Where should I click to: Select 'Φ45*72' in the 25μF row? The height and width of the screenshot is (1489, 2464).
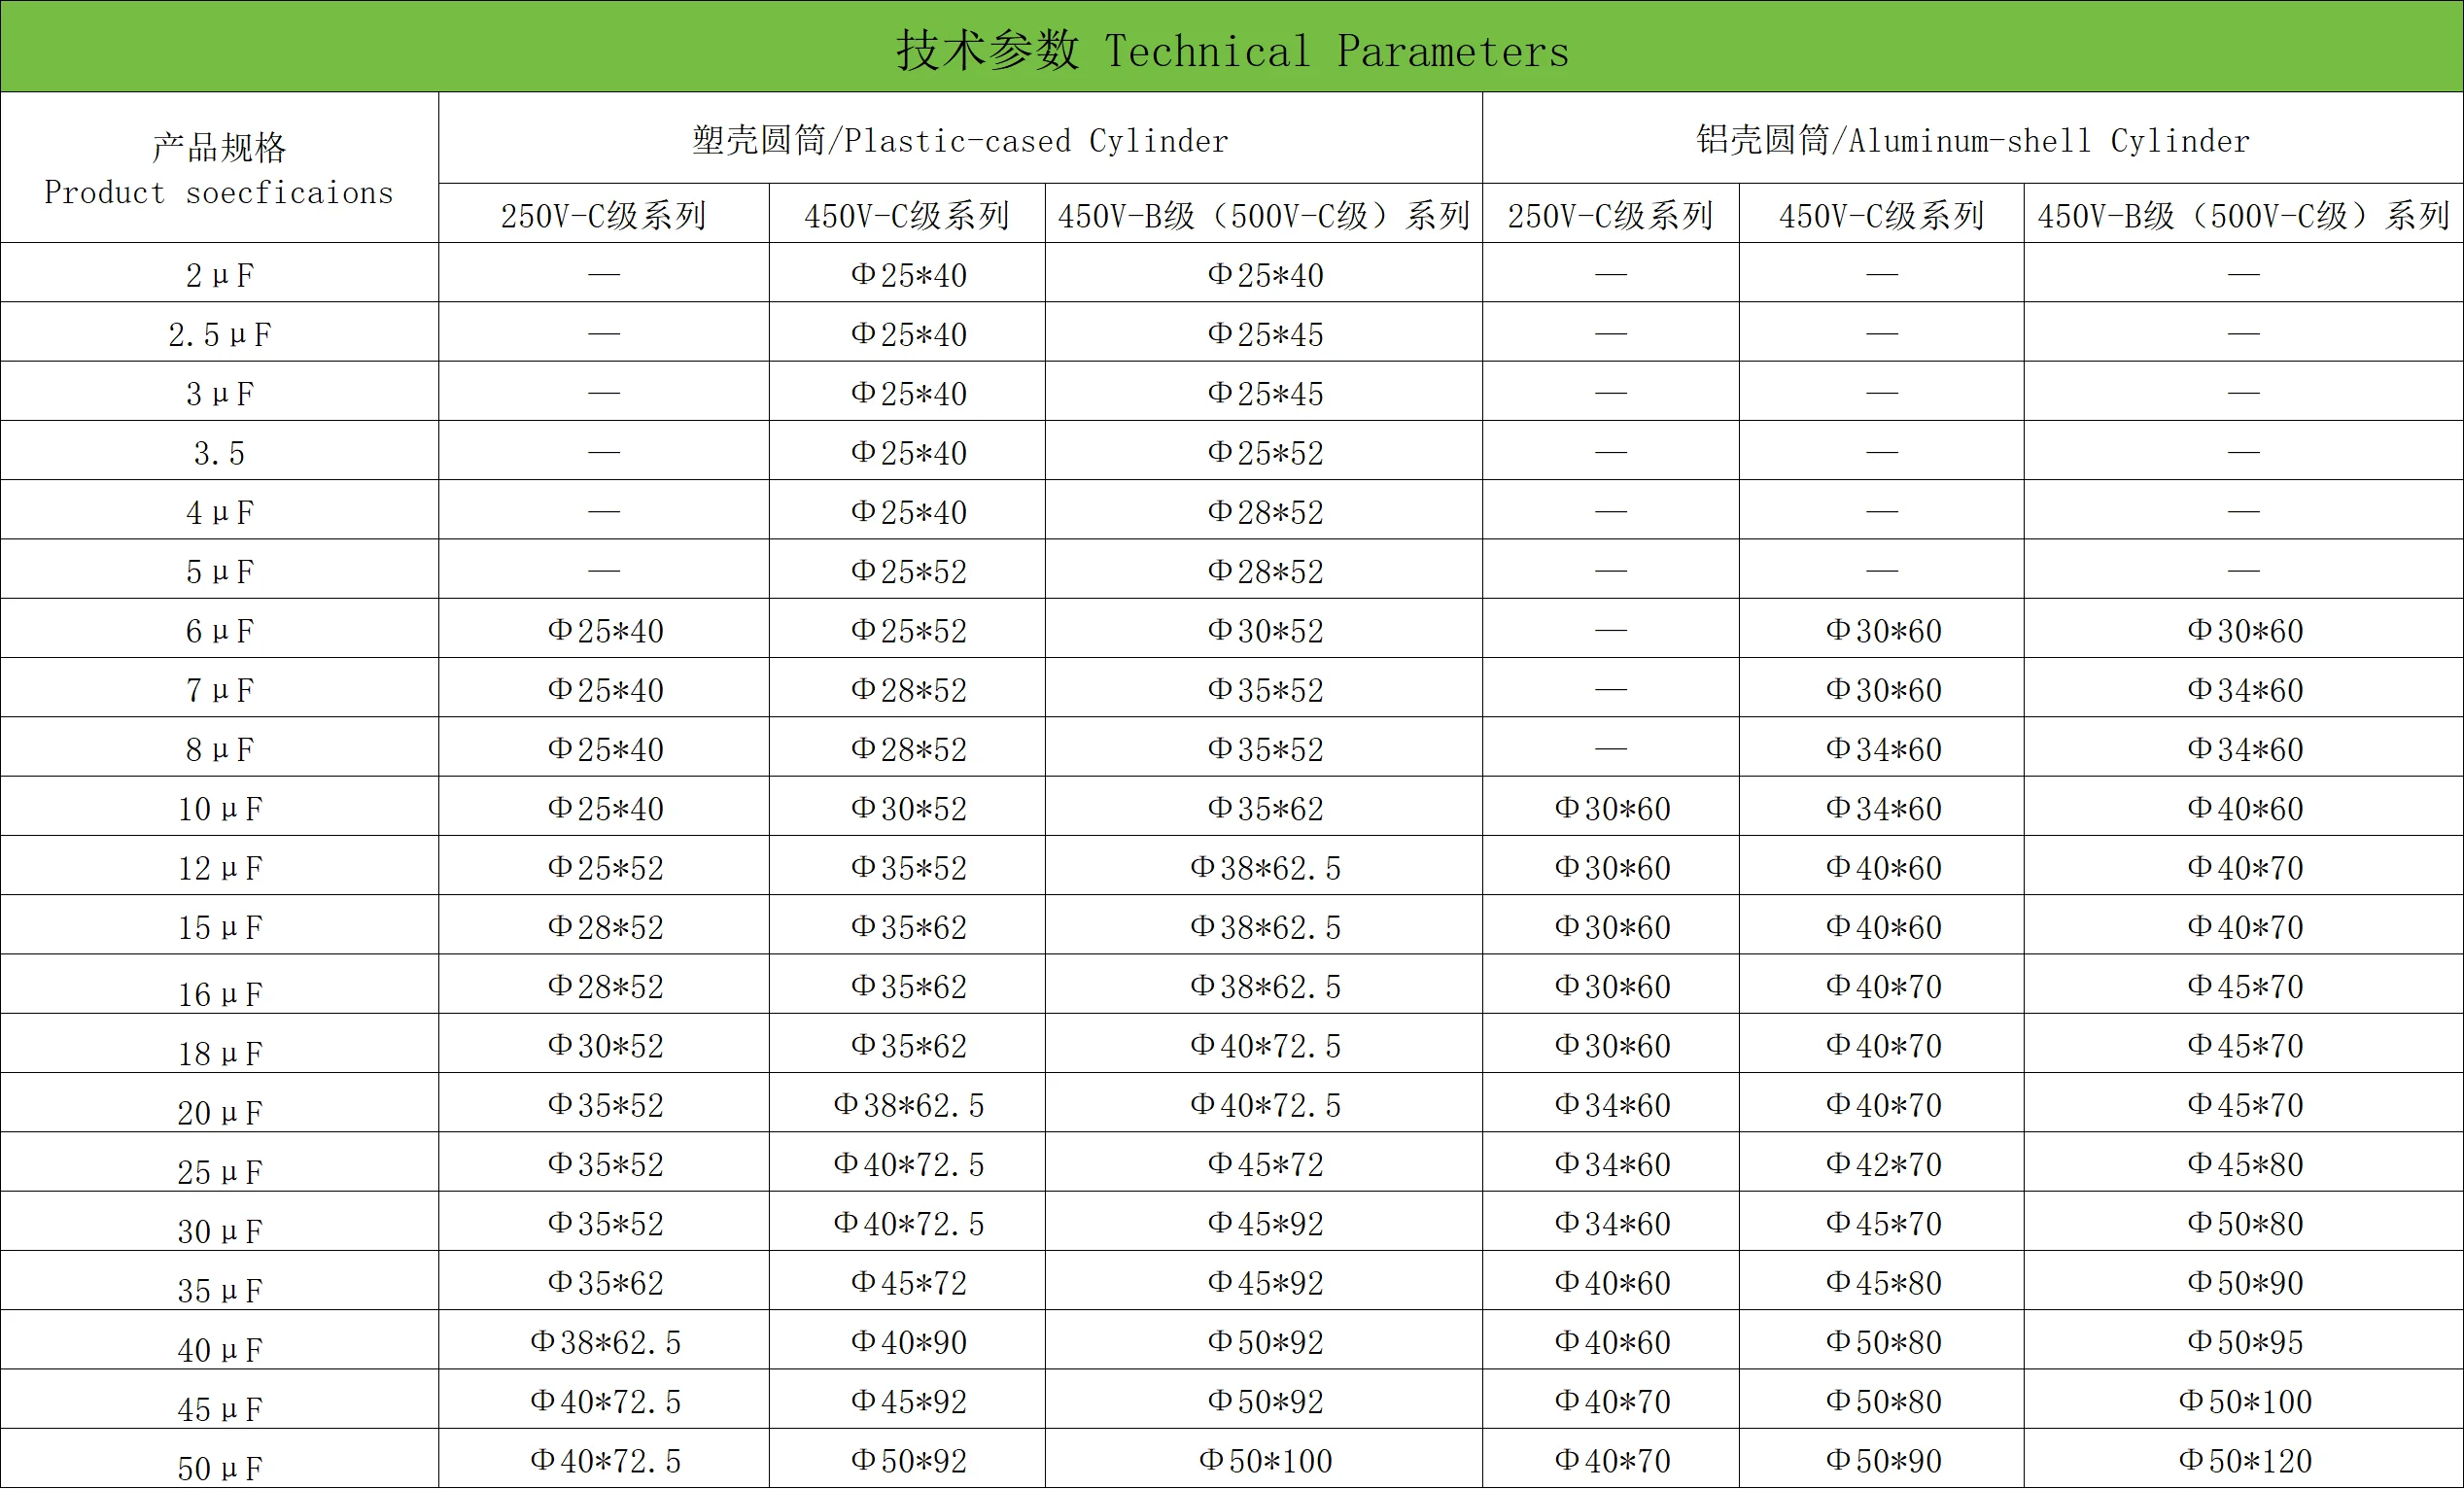(x=1265, y=1164)
